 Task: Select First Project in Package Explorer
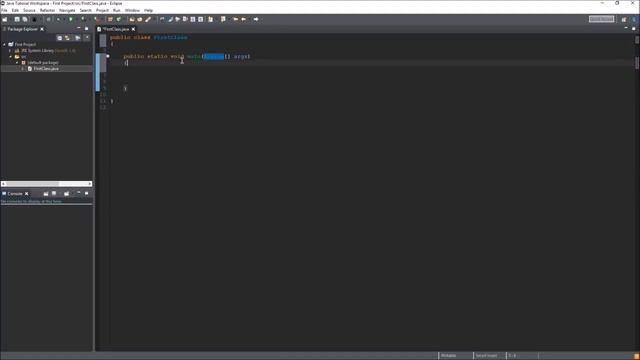click(x=25, y=44)
